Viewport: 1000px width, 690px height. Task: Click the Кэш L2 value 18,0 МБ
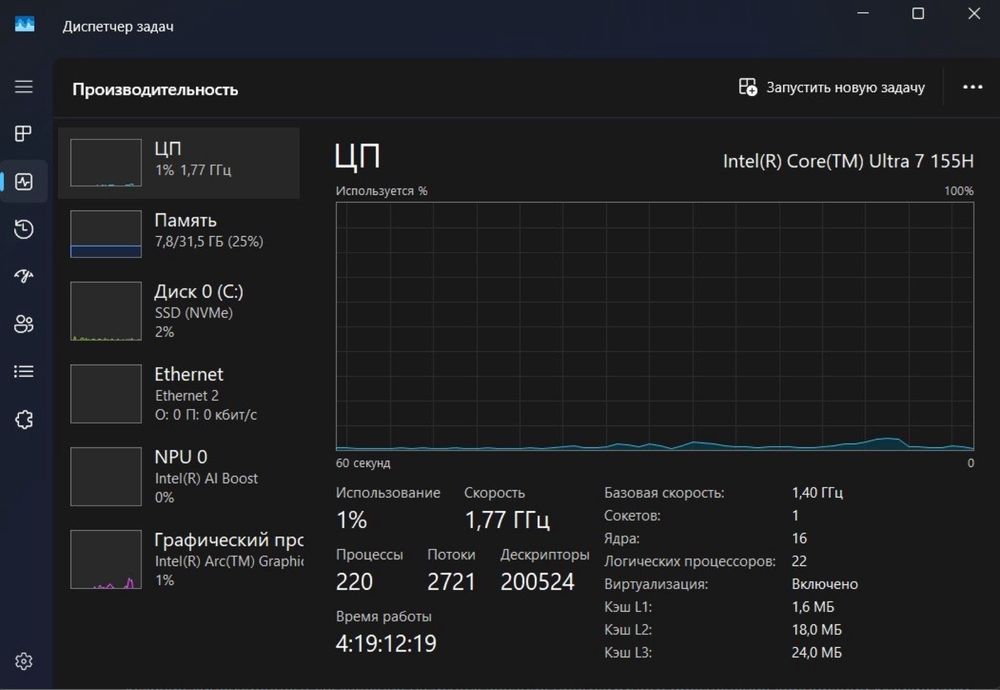816,629
